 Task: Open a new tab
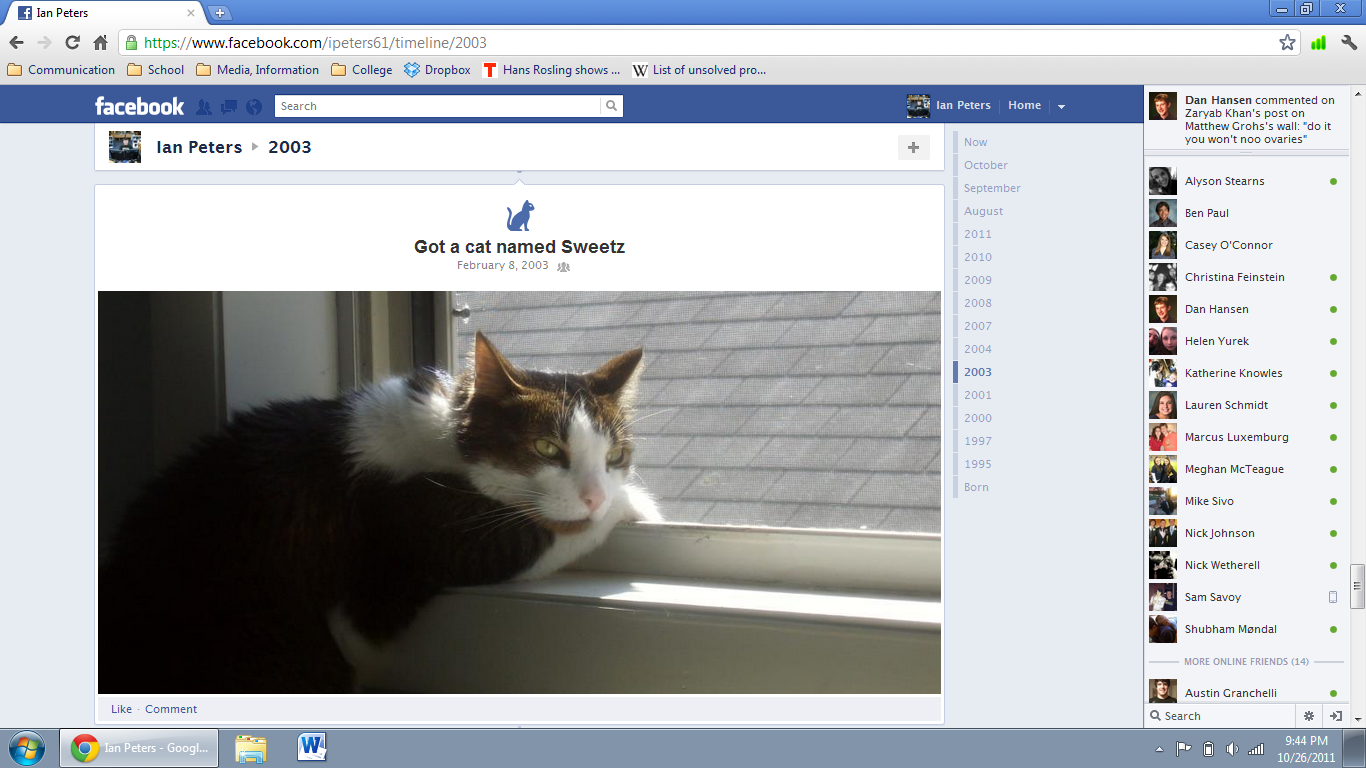(220, 13)
